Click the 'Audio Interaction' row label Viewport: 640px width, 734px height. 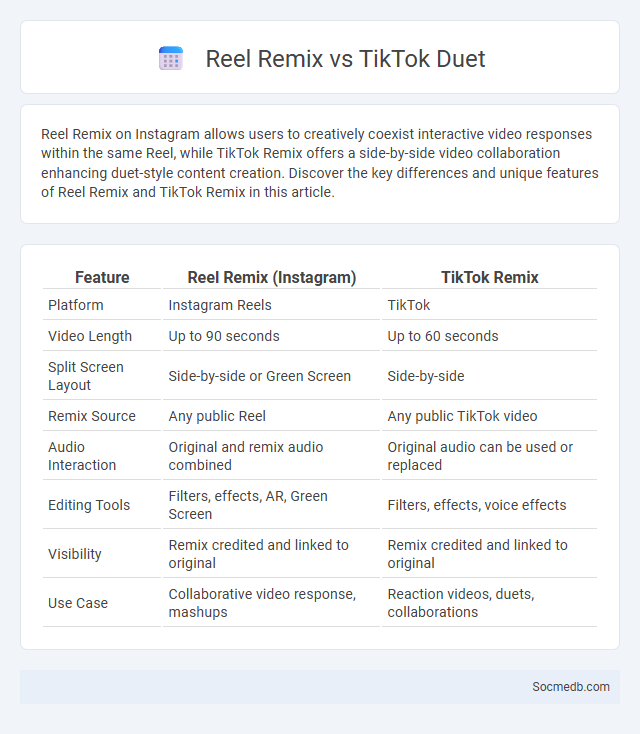click(81, 456)
